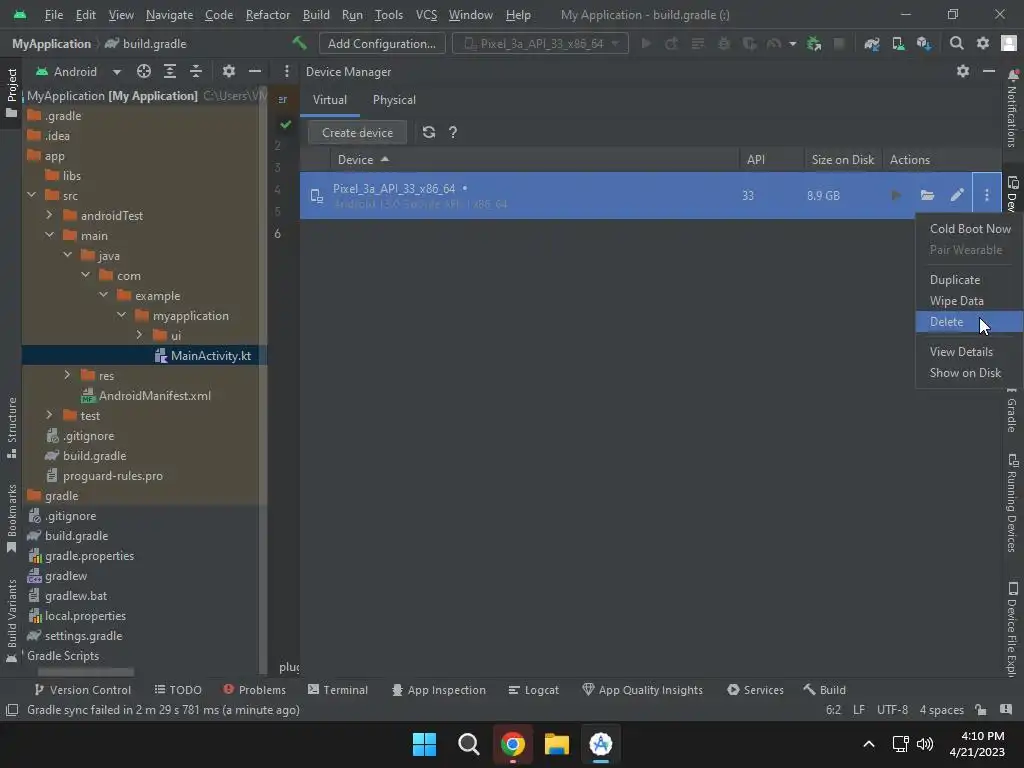Click the project panel horizontal scrollbar
Viewport: 1024px width, 768px height.
point(86,671)
